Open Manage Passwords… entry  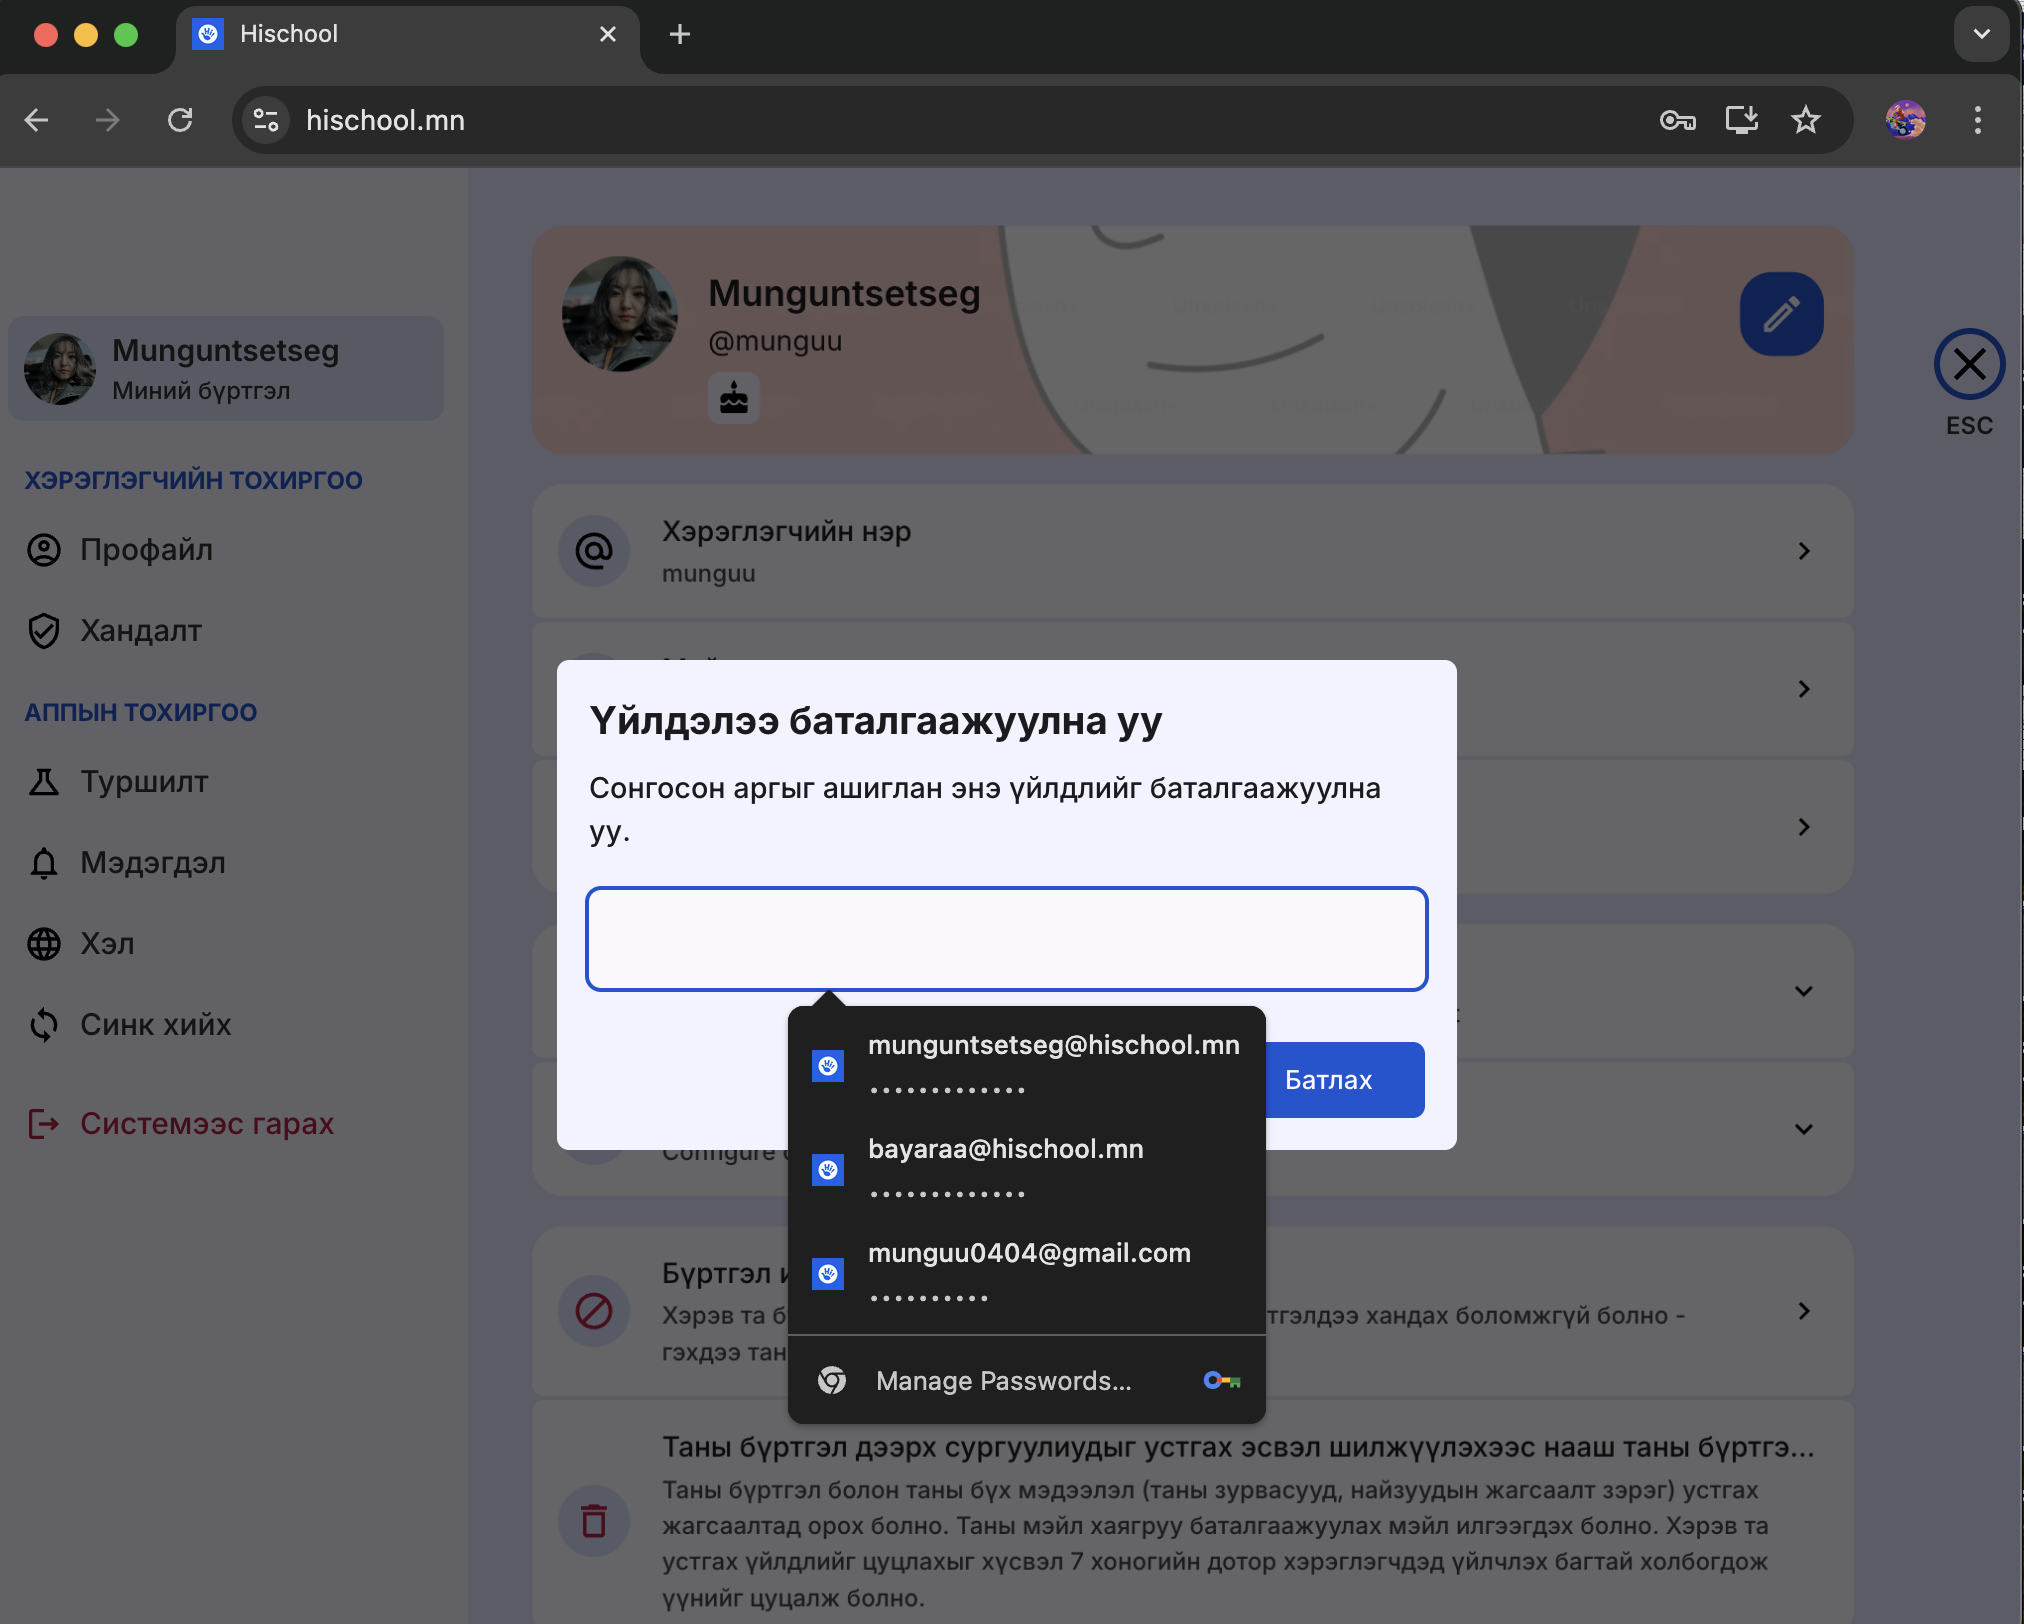(1004, 1381)
